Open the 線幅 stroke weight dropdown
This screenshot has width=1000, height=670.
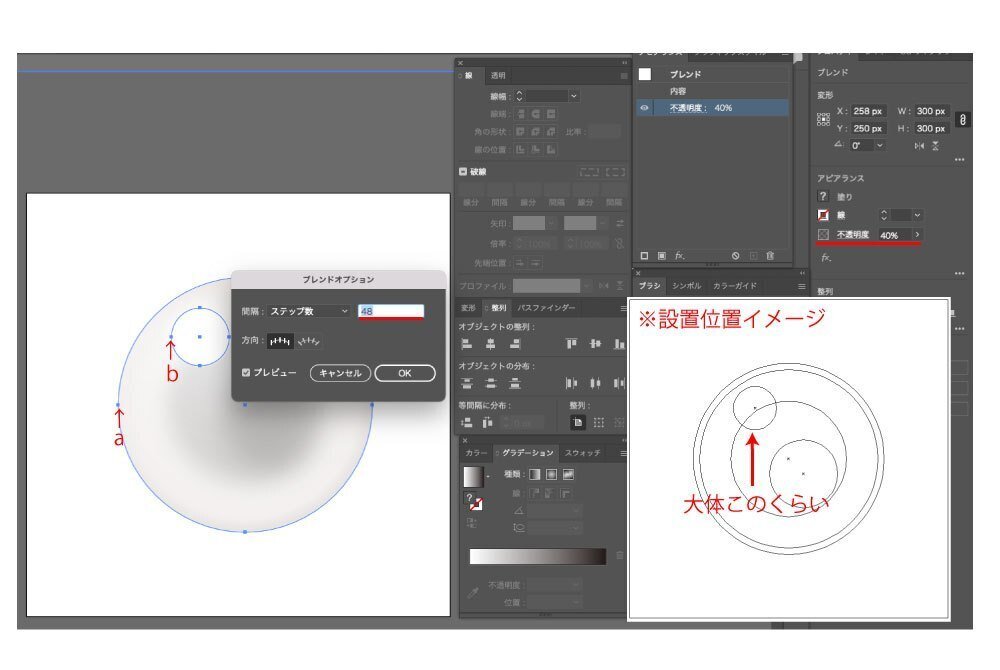point(574,96)
